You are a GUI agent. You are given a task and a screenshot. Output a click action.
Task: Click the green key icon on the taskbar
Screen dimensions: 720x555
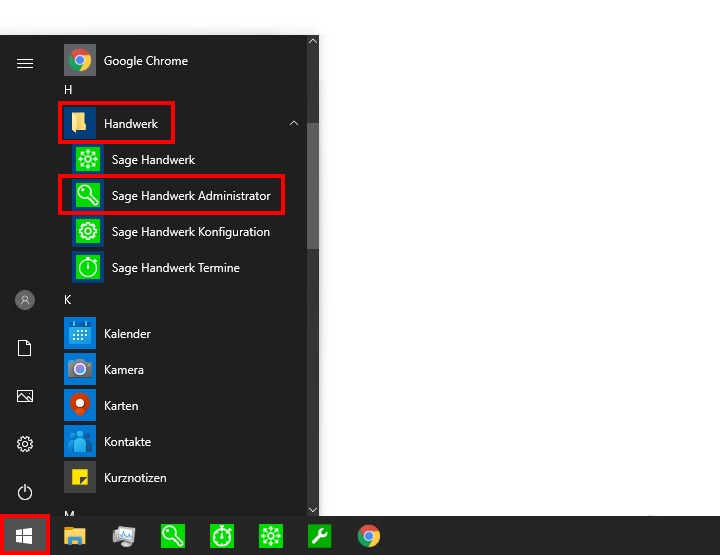(173, 536)
